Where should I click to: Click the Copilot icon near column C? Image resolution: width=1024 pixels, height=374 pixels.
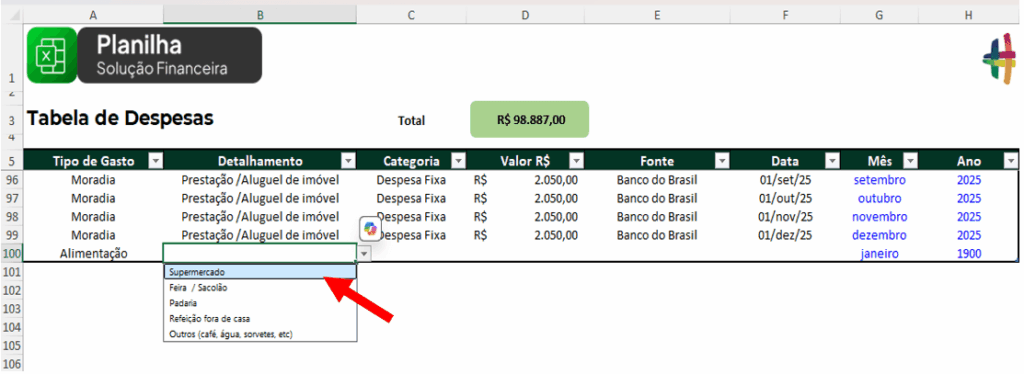coord(371,228)
